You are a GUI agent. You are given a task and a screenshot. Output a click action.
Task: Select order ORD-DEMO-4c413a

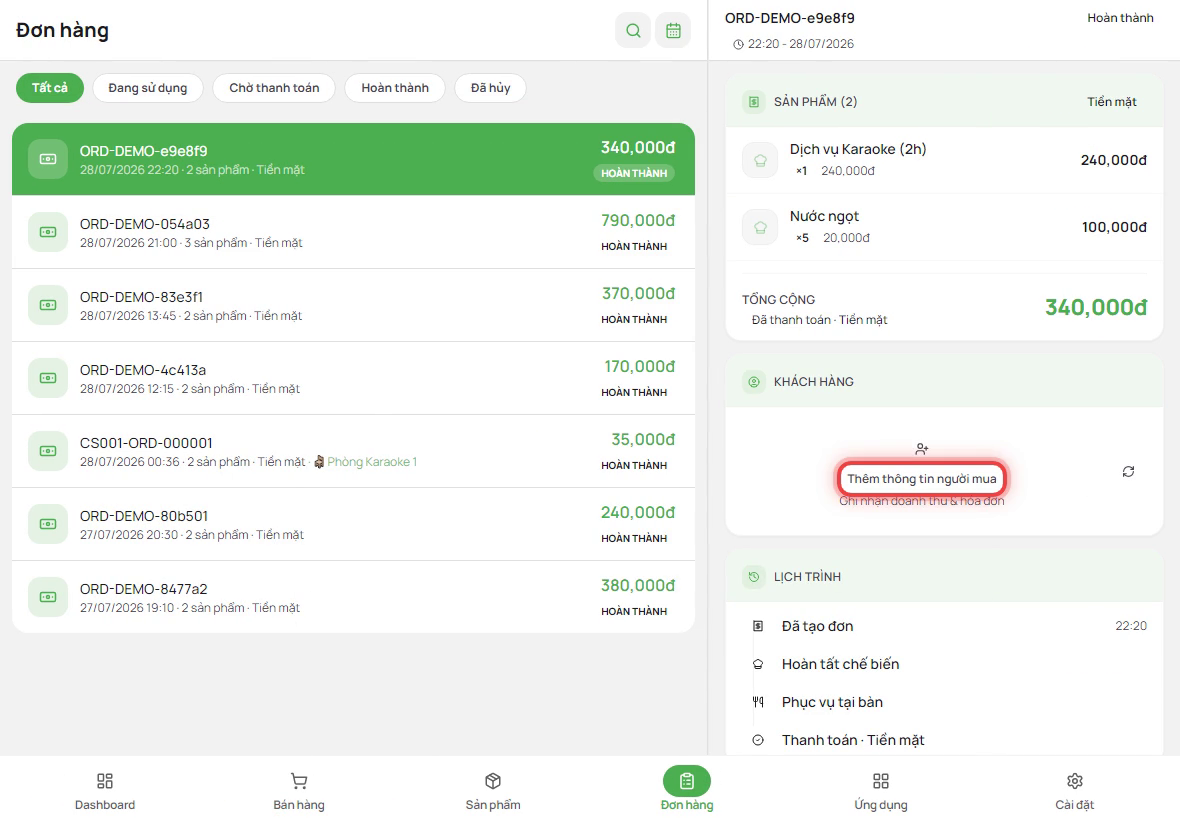click(353, 378)
